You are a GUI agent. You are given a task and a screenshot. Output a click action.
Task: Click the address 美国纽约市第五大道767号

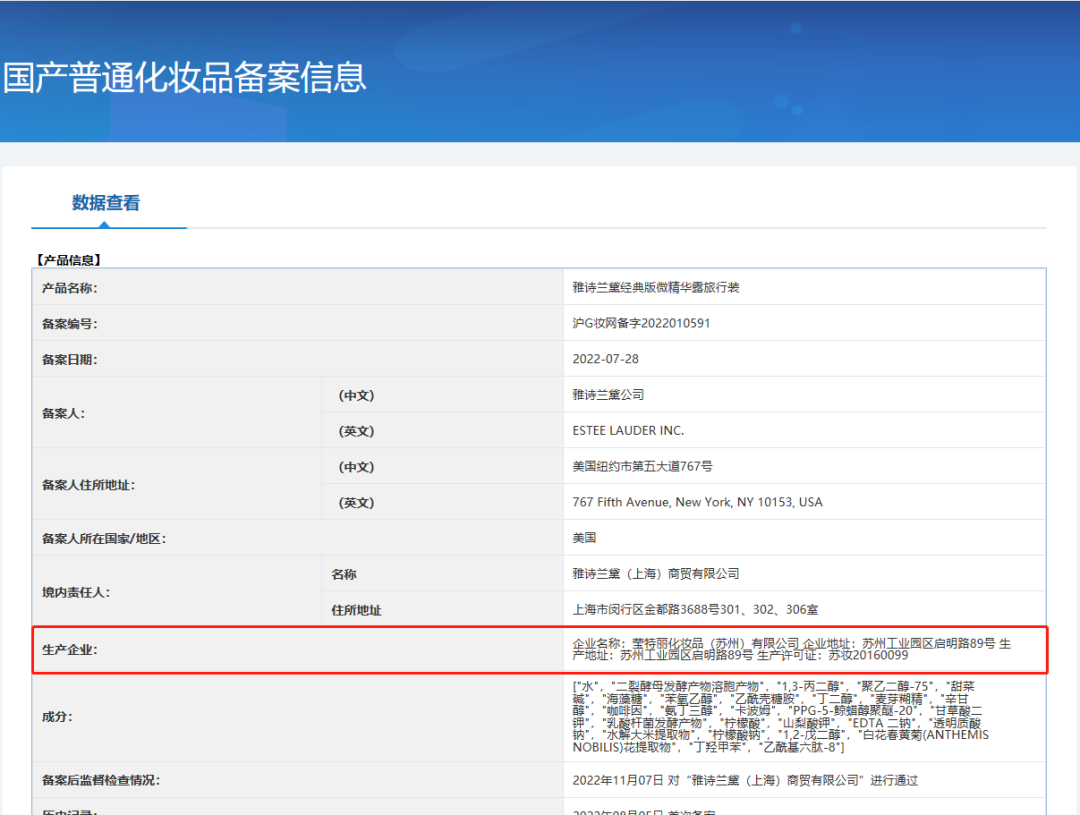(642, 467)
